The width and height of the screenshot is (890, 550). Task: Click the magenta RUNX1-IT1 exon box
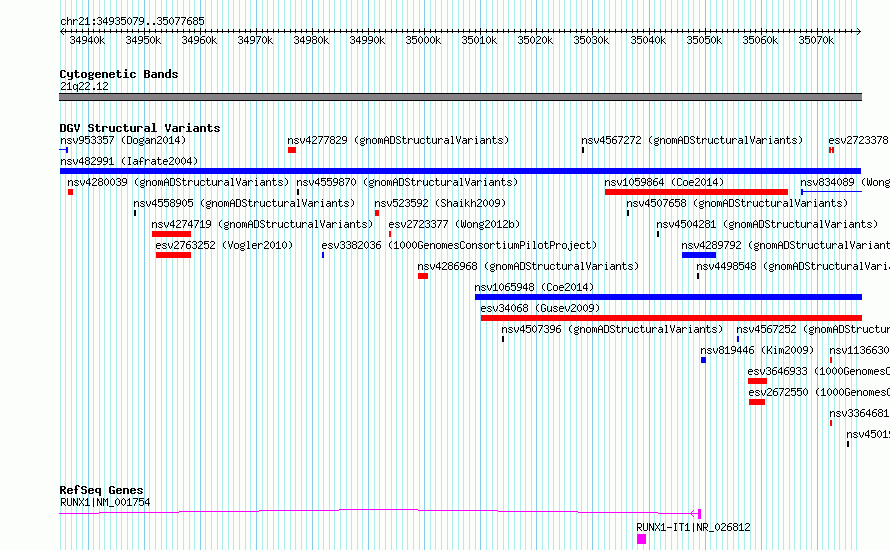click(x=641, y=539)
